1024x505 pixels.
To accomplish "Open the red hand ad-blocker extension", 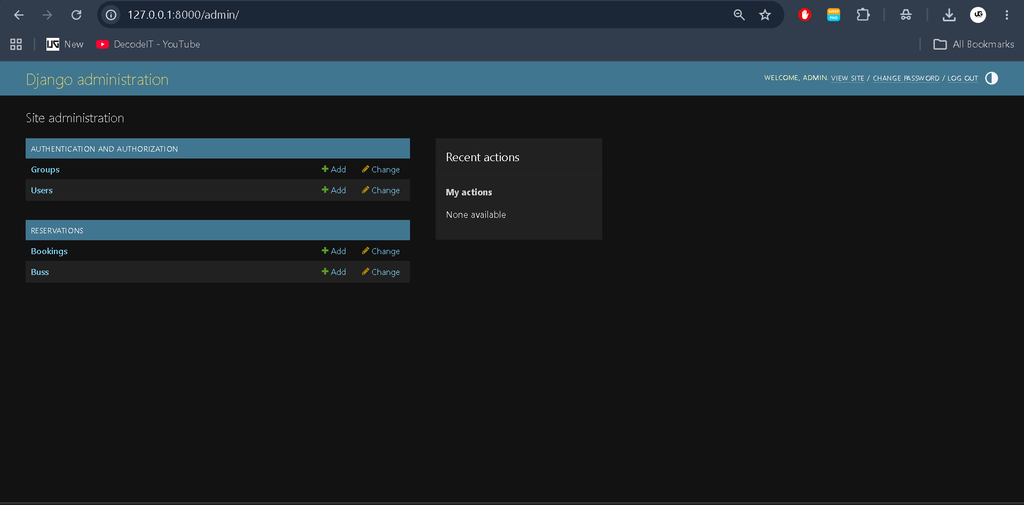I will pos(805,14).
